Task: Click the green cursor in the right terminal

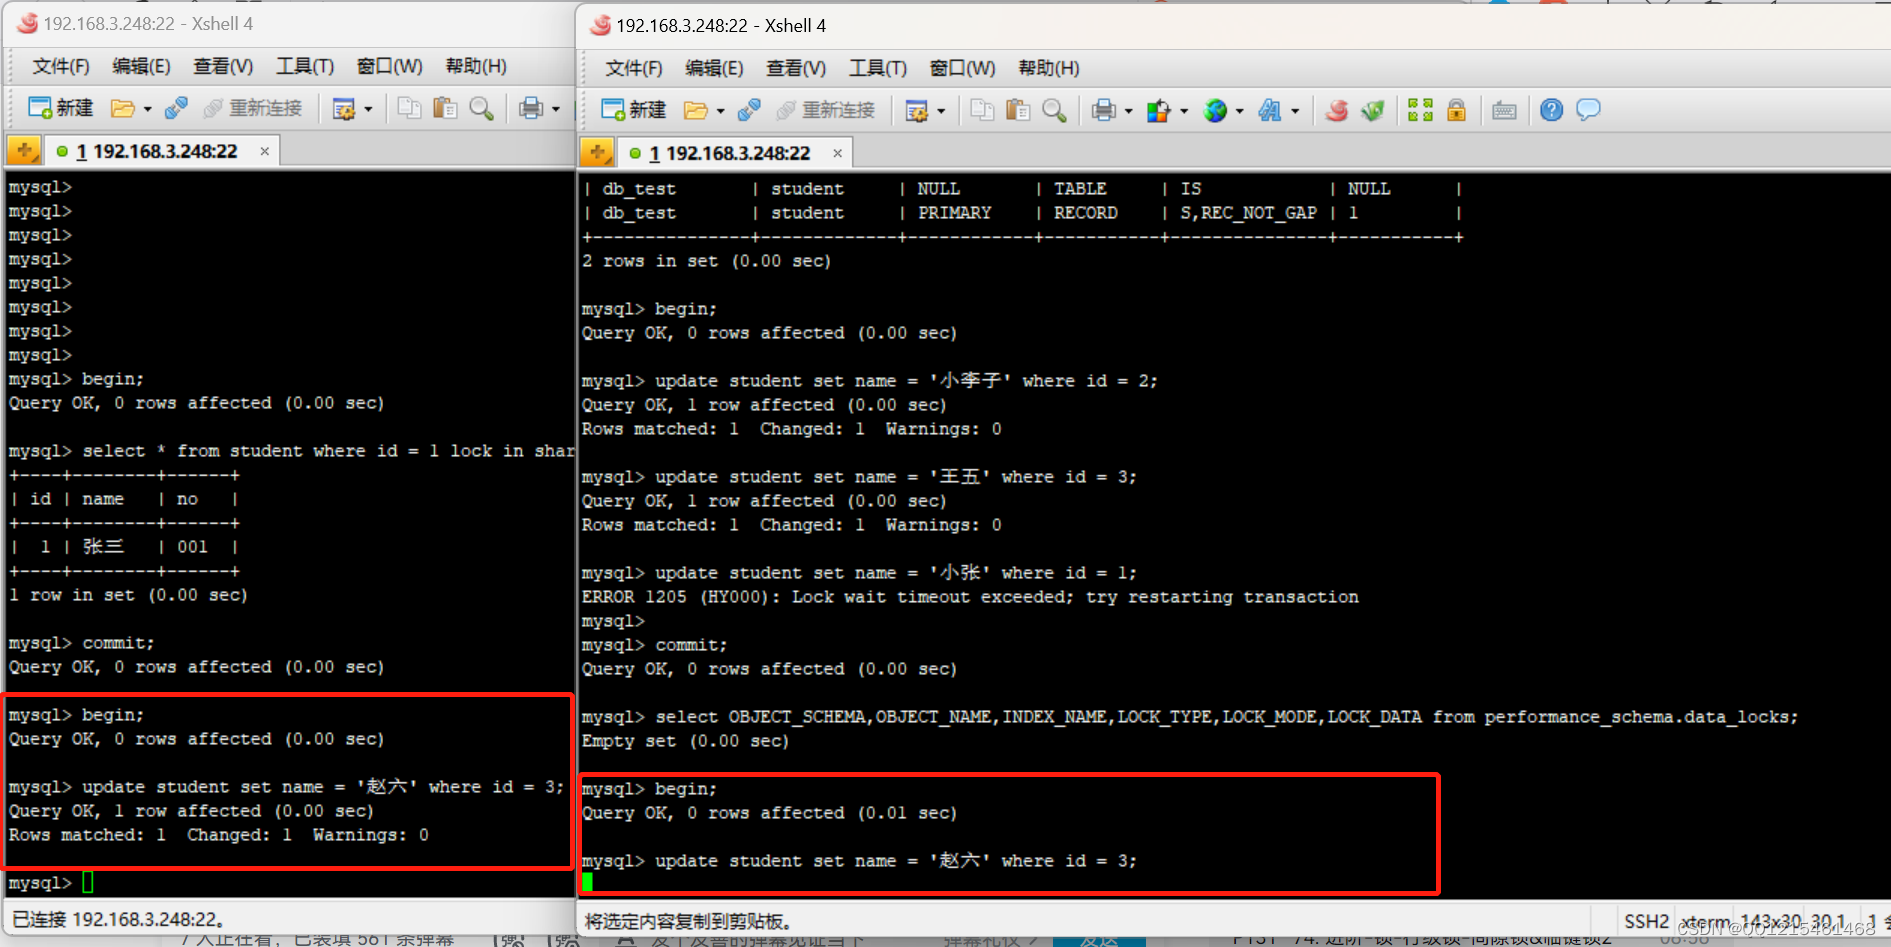Action: point(587,882)
